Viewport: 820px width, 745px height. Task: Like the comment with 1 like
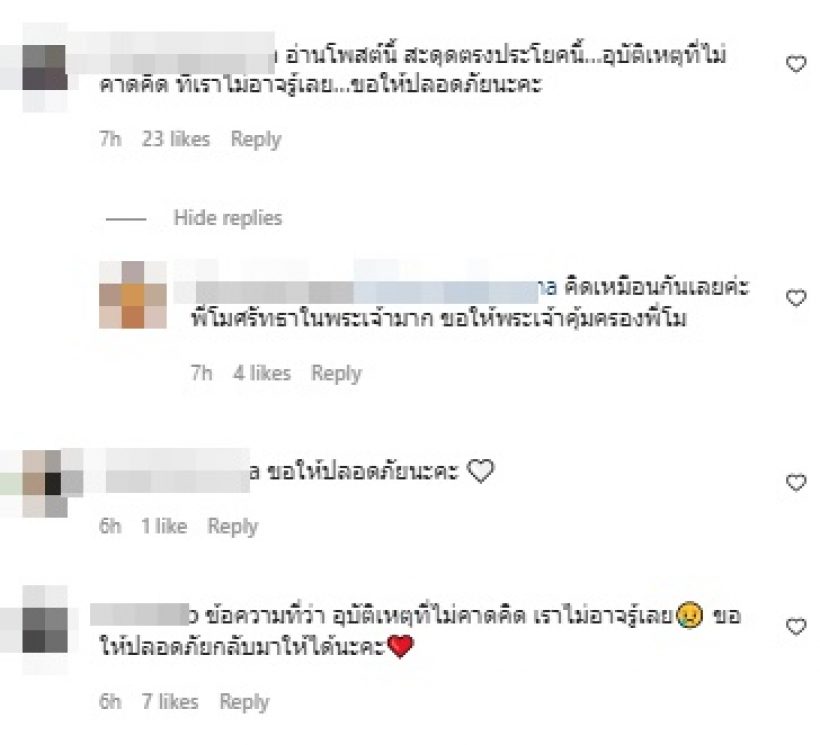pyautogui.click(x=796, y=482)
